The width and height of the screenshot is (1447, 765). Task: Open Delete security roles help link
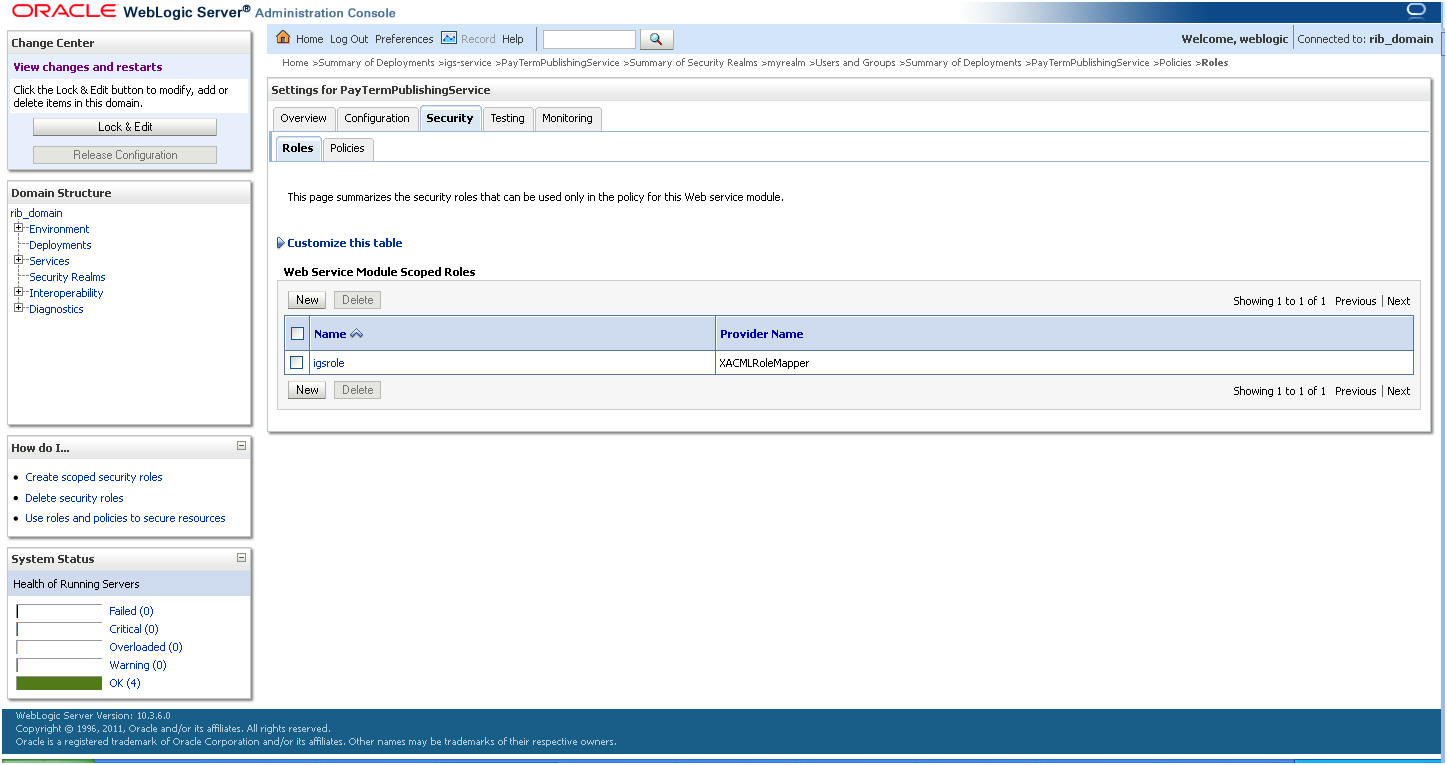[75, 498]
